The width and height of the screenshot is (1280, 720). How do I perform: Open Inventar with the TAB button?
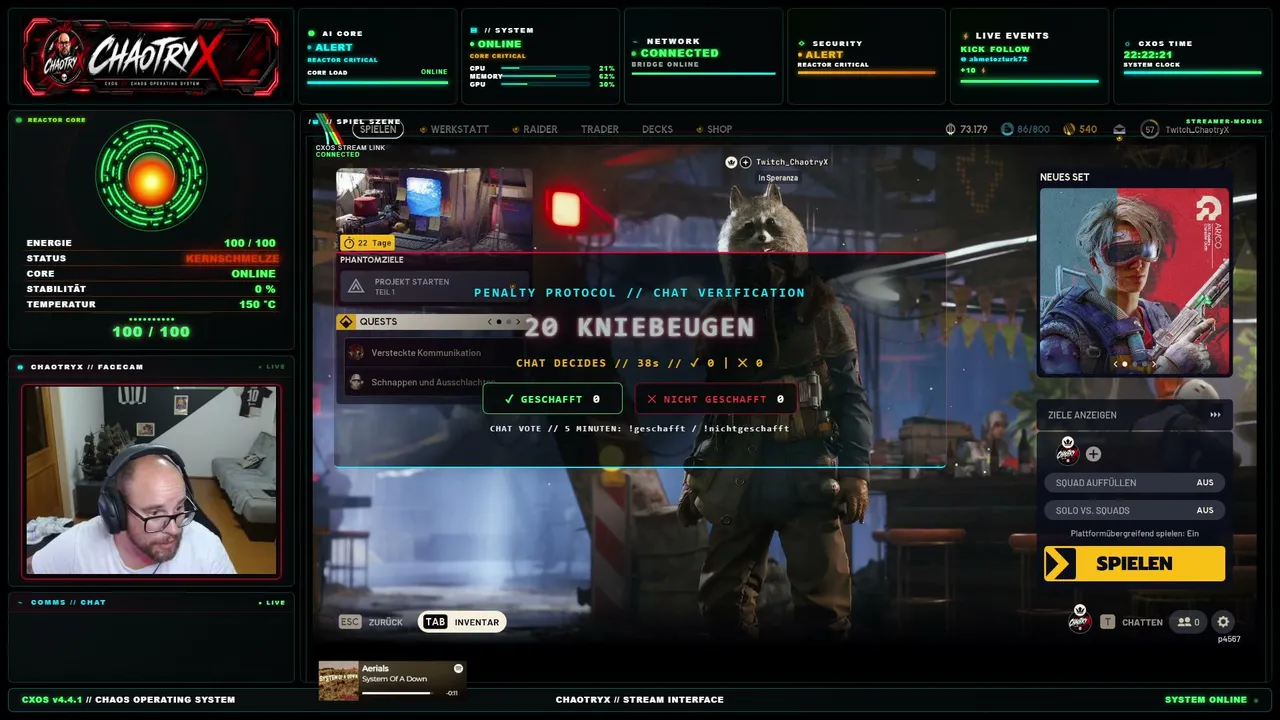pos(462,622)
